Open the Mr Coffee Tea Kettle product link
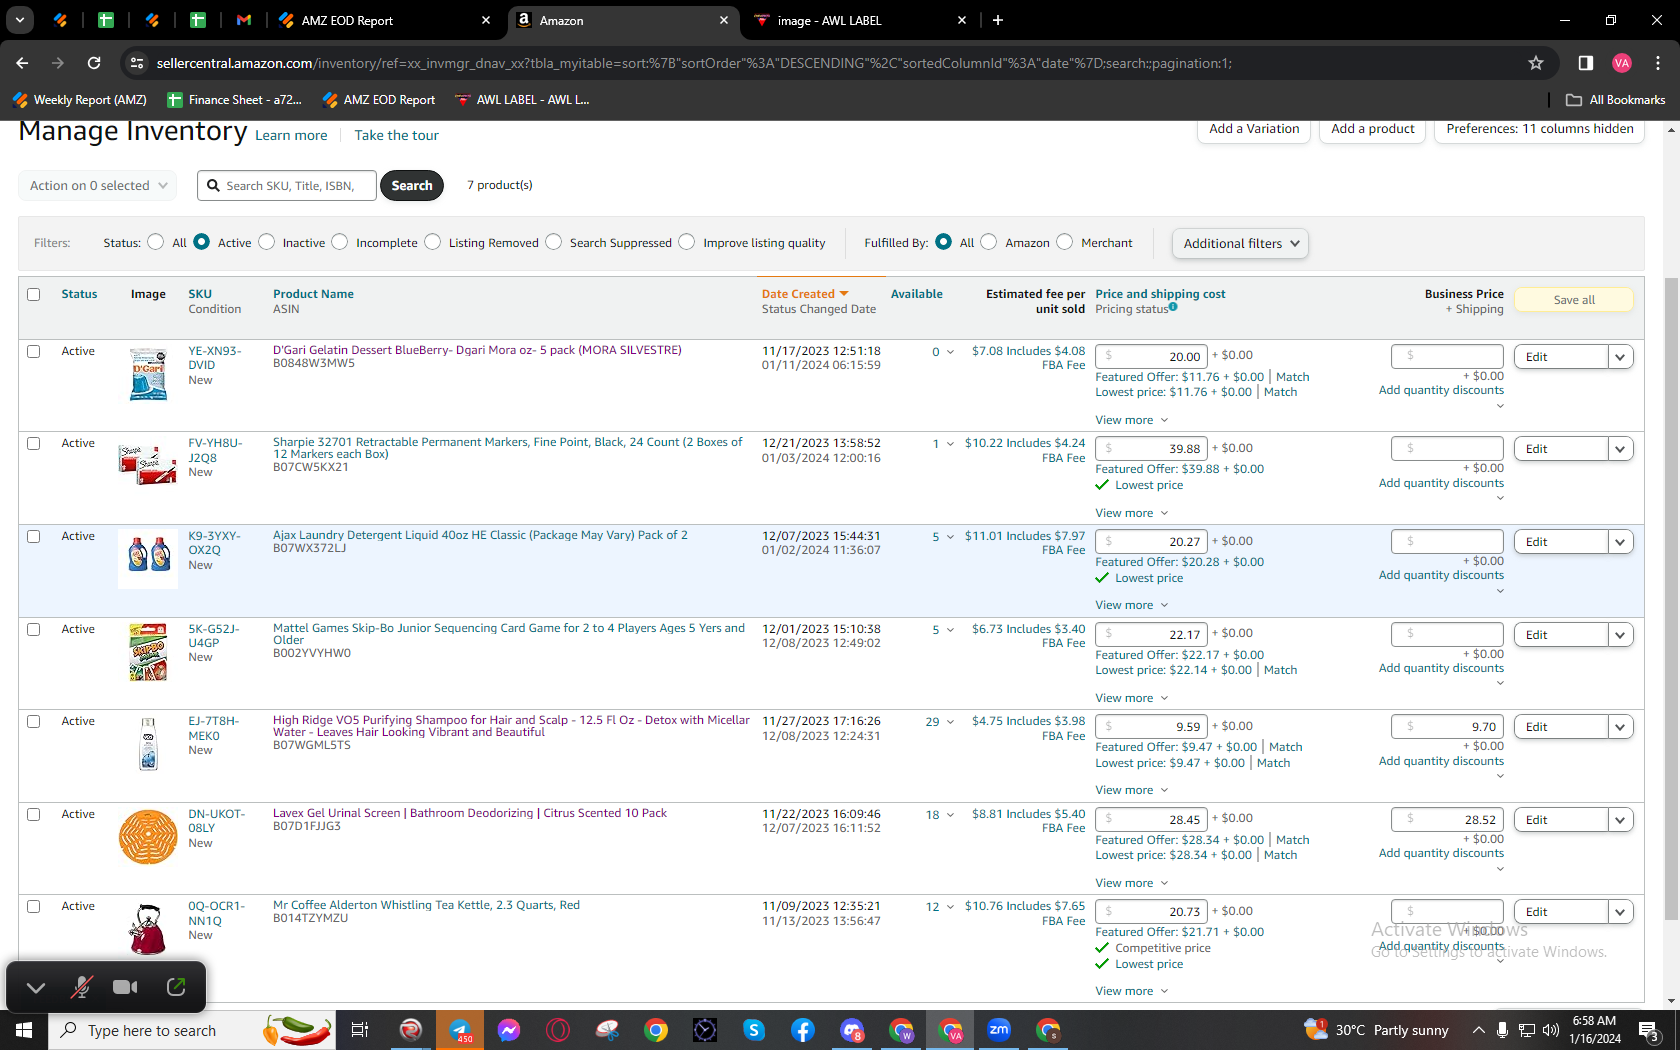Image resolution: width=1680 pixels, height=1050 pixels. 426,905
